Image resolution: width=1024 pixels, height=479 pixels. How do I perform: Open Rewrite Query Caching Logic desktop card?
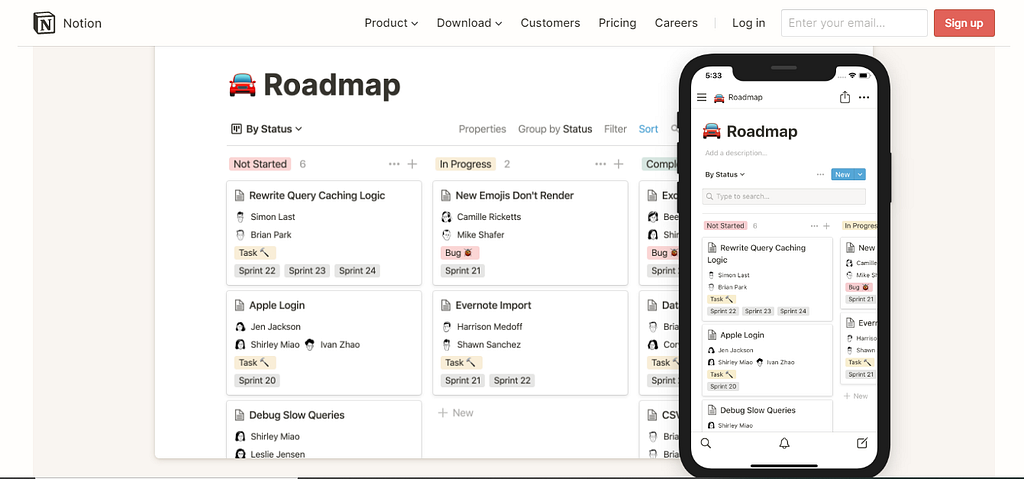(x=324, y=233)
